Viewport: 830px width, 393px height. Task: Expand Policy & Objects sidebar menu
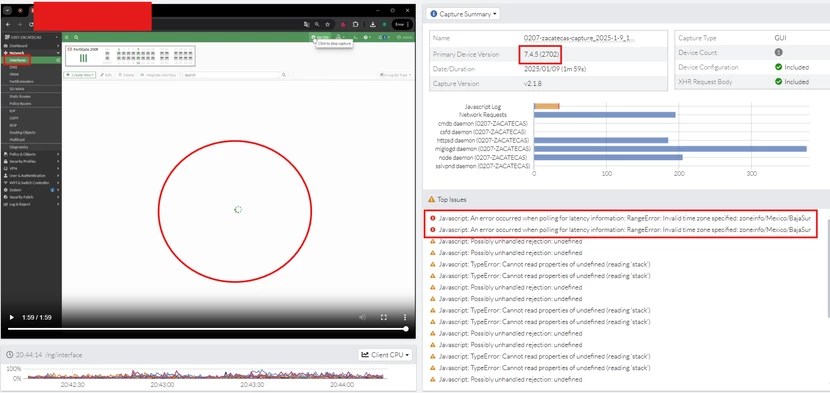pyautogui.click(x=31, y=154)
